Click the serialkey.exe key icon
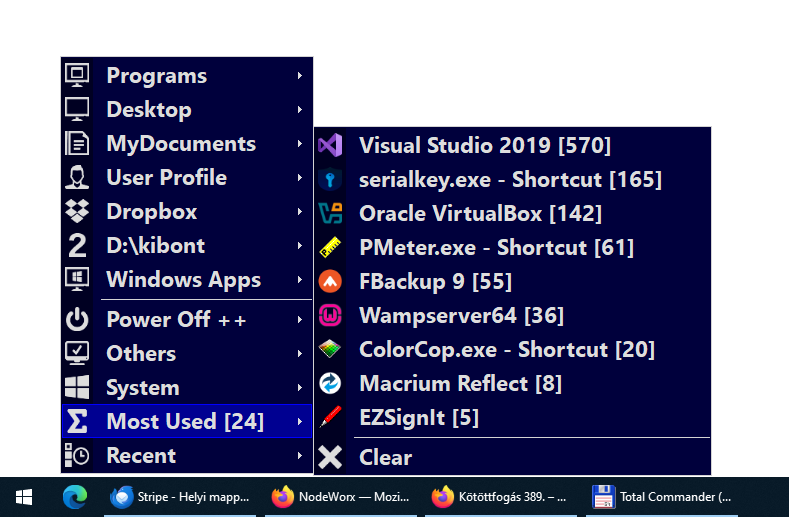Screen dimensions: 789x517 click(330, 180)
